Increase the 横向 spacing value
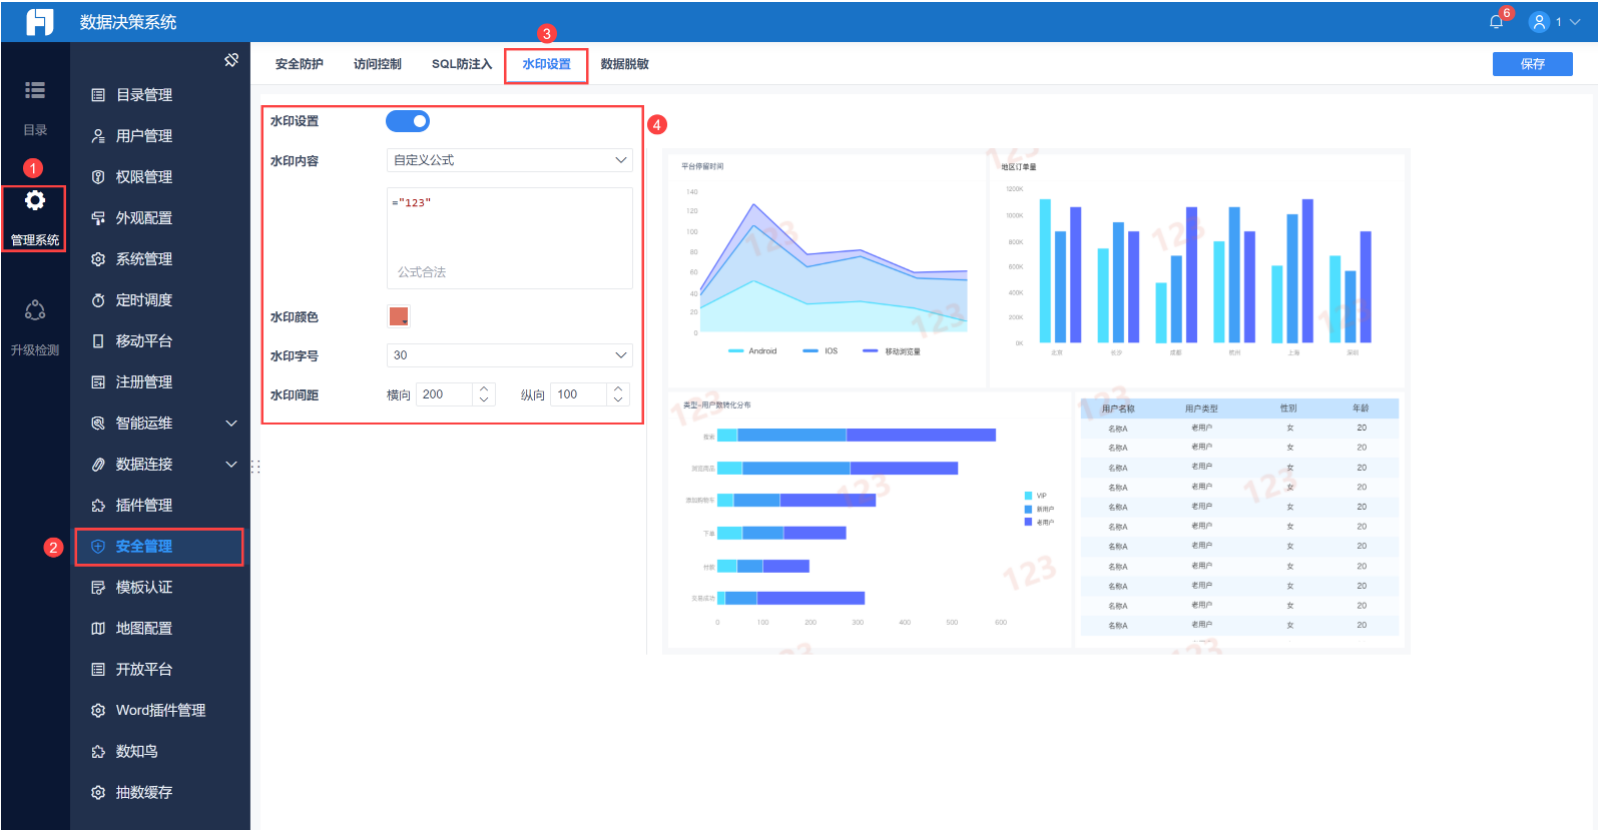The image size is (1598, 833). click(484, 389)
